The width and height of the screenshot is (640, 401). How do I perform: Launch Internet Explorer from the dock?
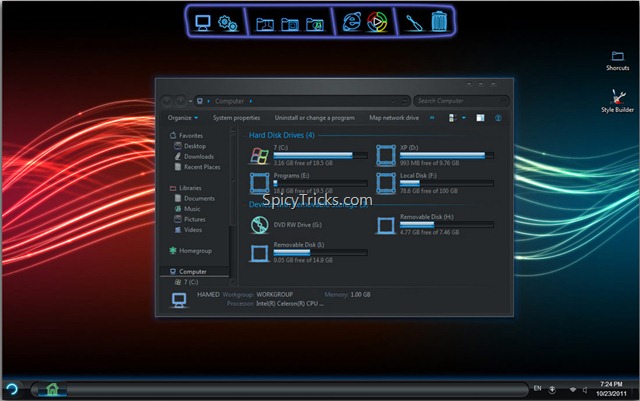tap(351, 22)
